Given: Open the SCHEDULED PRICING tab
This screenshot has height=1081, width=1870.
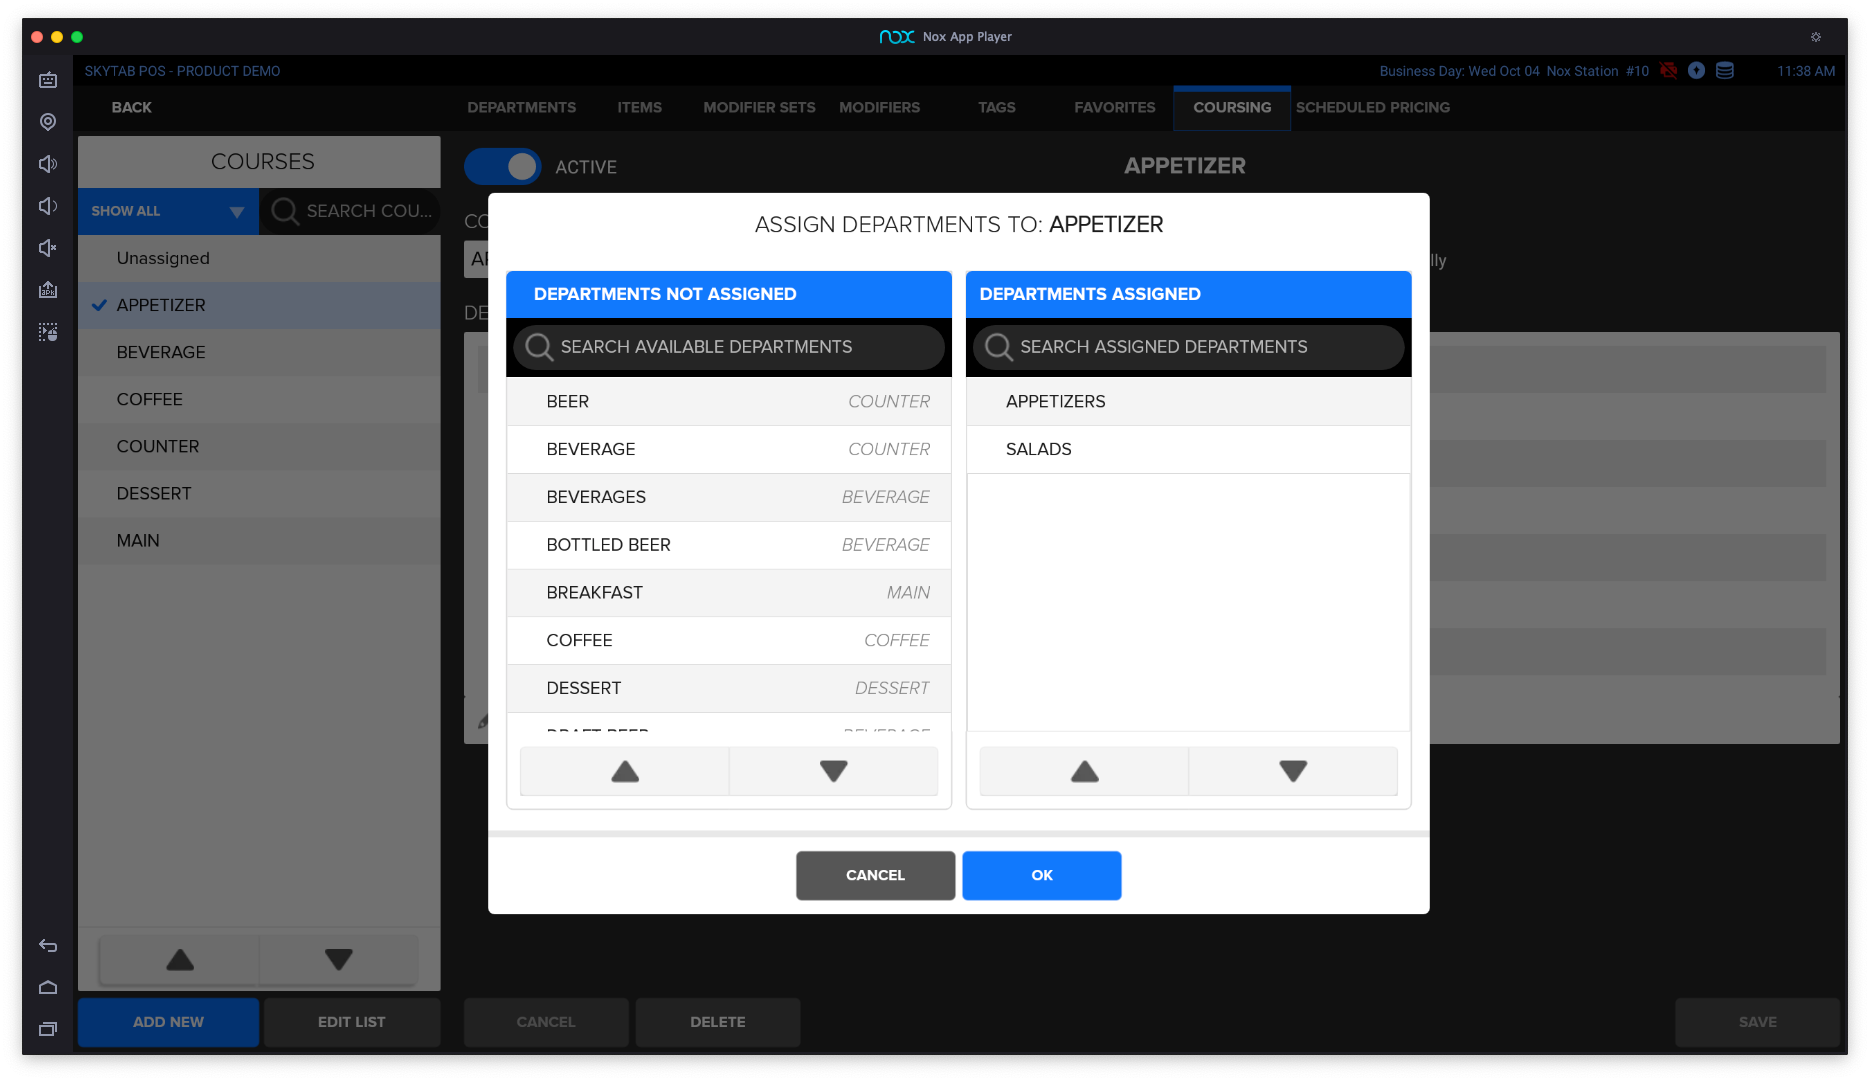Looking at the screenshot, I should pos(1372,107).
